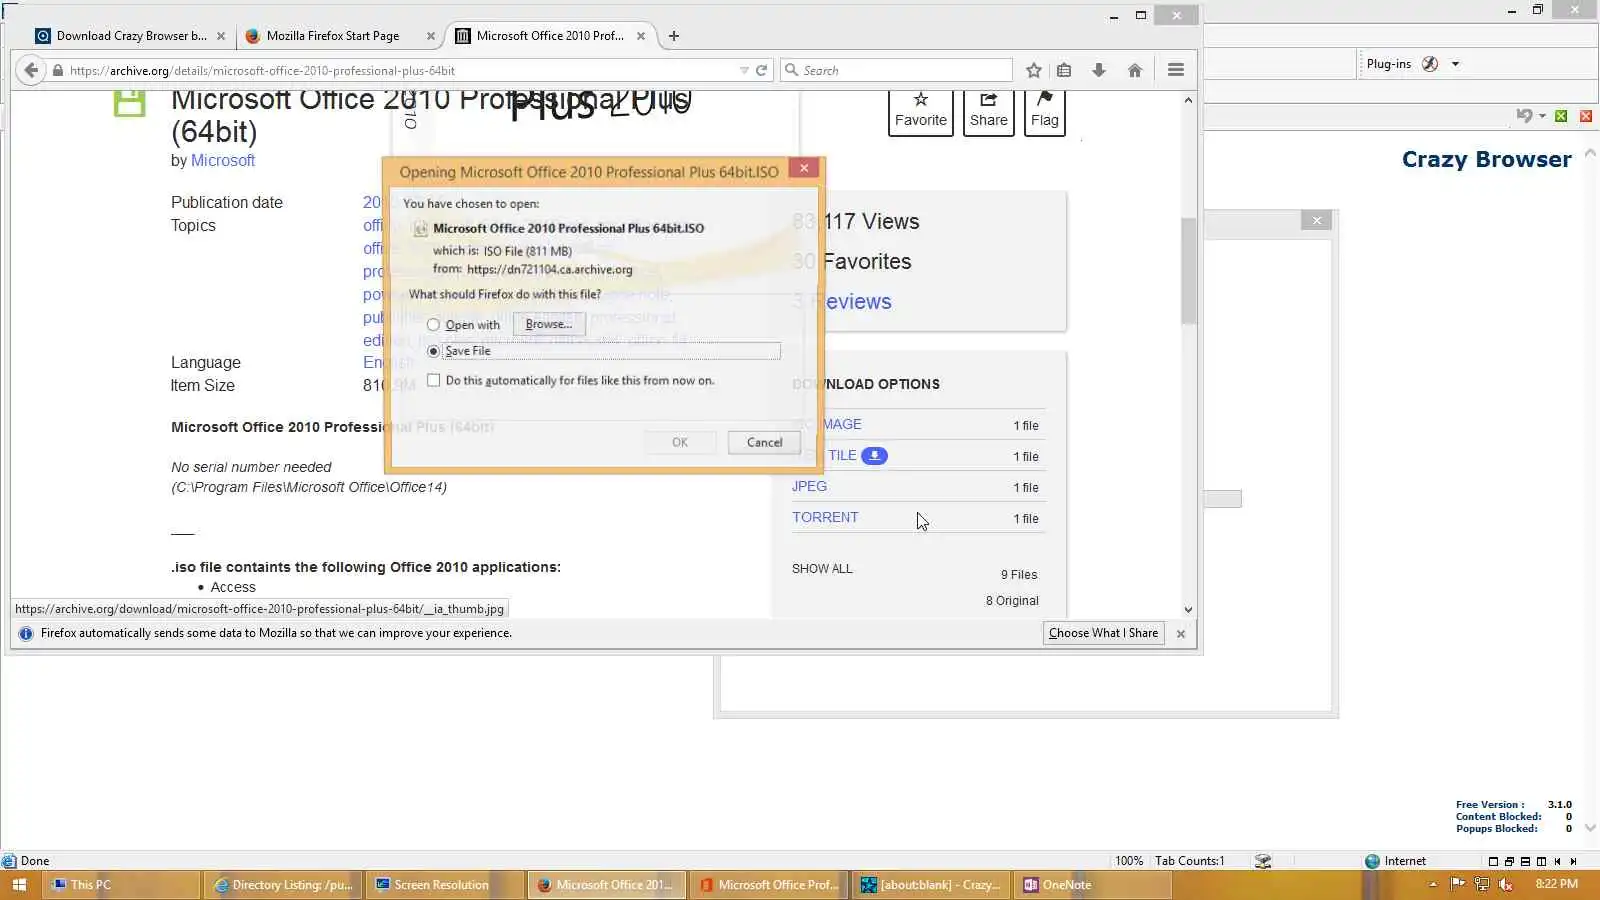Click the Browse... button
Image resolution: width=1600 pixels, height=900 pixels.
[x=549, y=324]
